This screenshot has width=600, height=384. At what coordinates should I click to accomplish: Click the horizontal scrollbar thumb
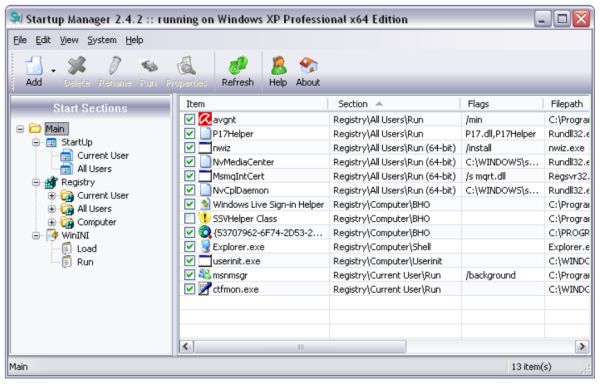tap(300, 347)
